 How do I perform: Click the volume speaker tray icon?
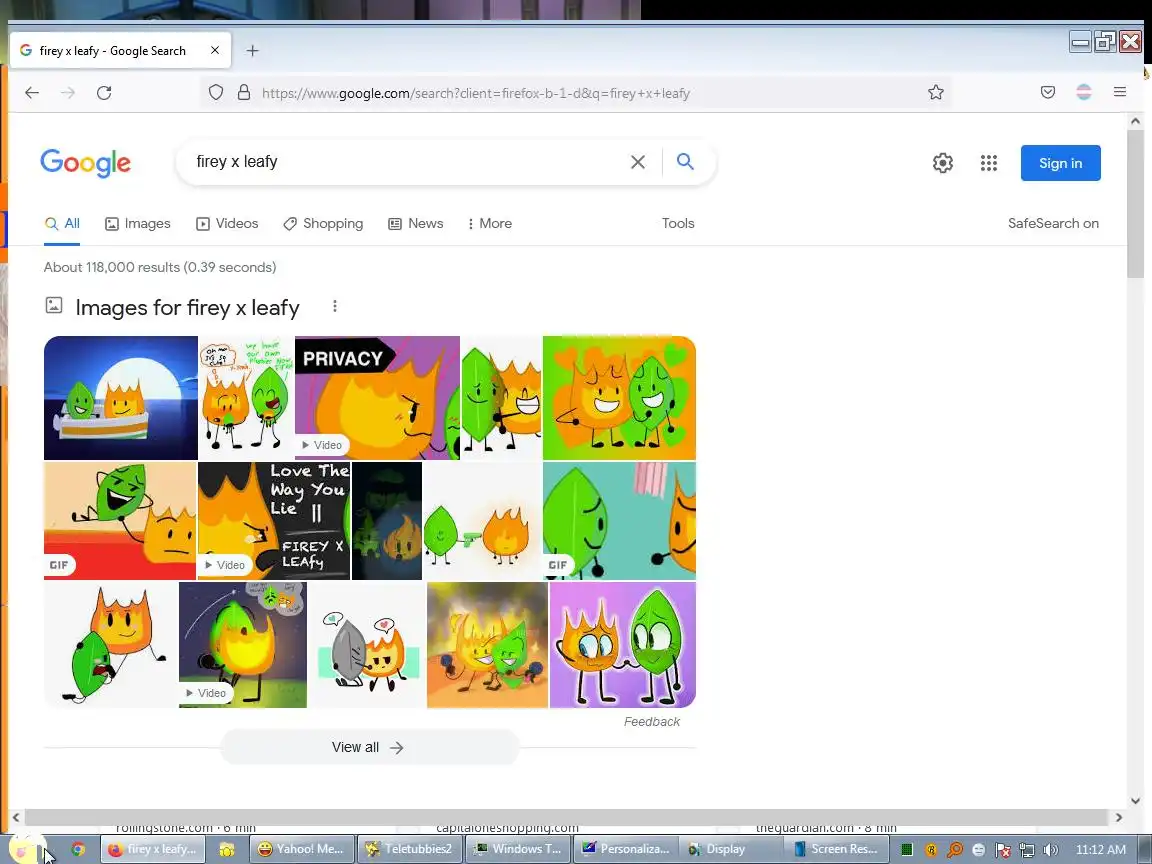[x=1051, y=850]
